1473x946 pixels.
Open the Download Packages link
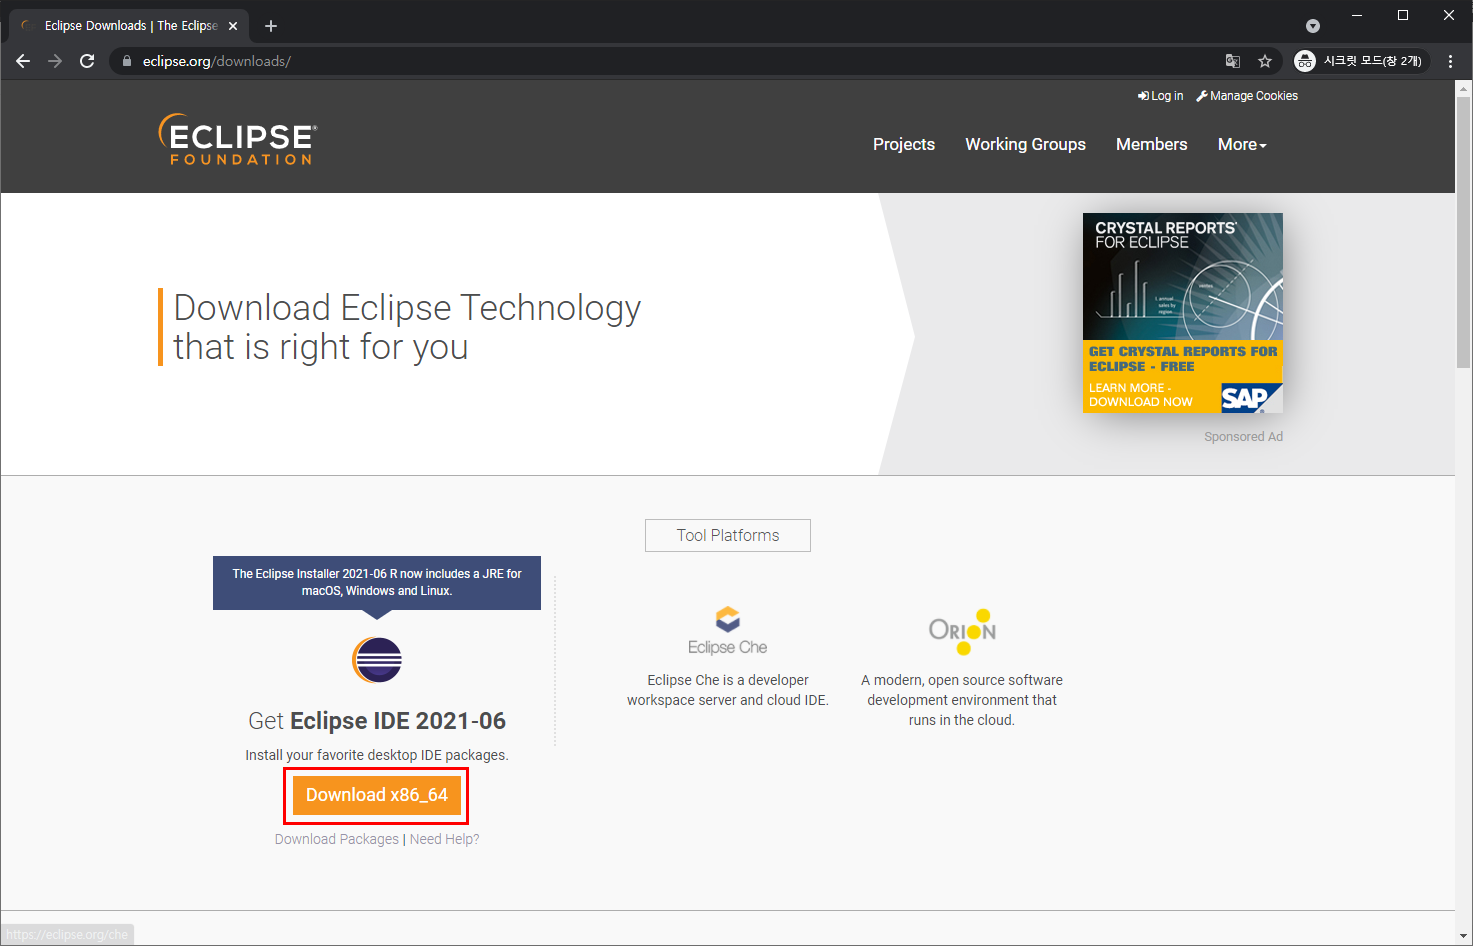(337, 839)
